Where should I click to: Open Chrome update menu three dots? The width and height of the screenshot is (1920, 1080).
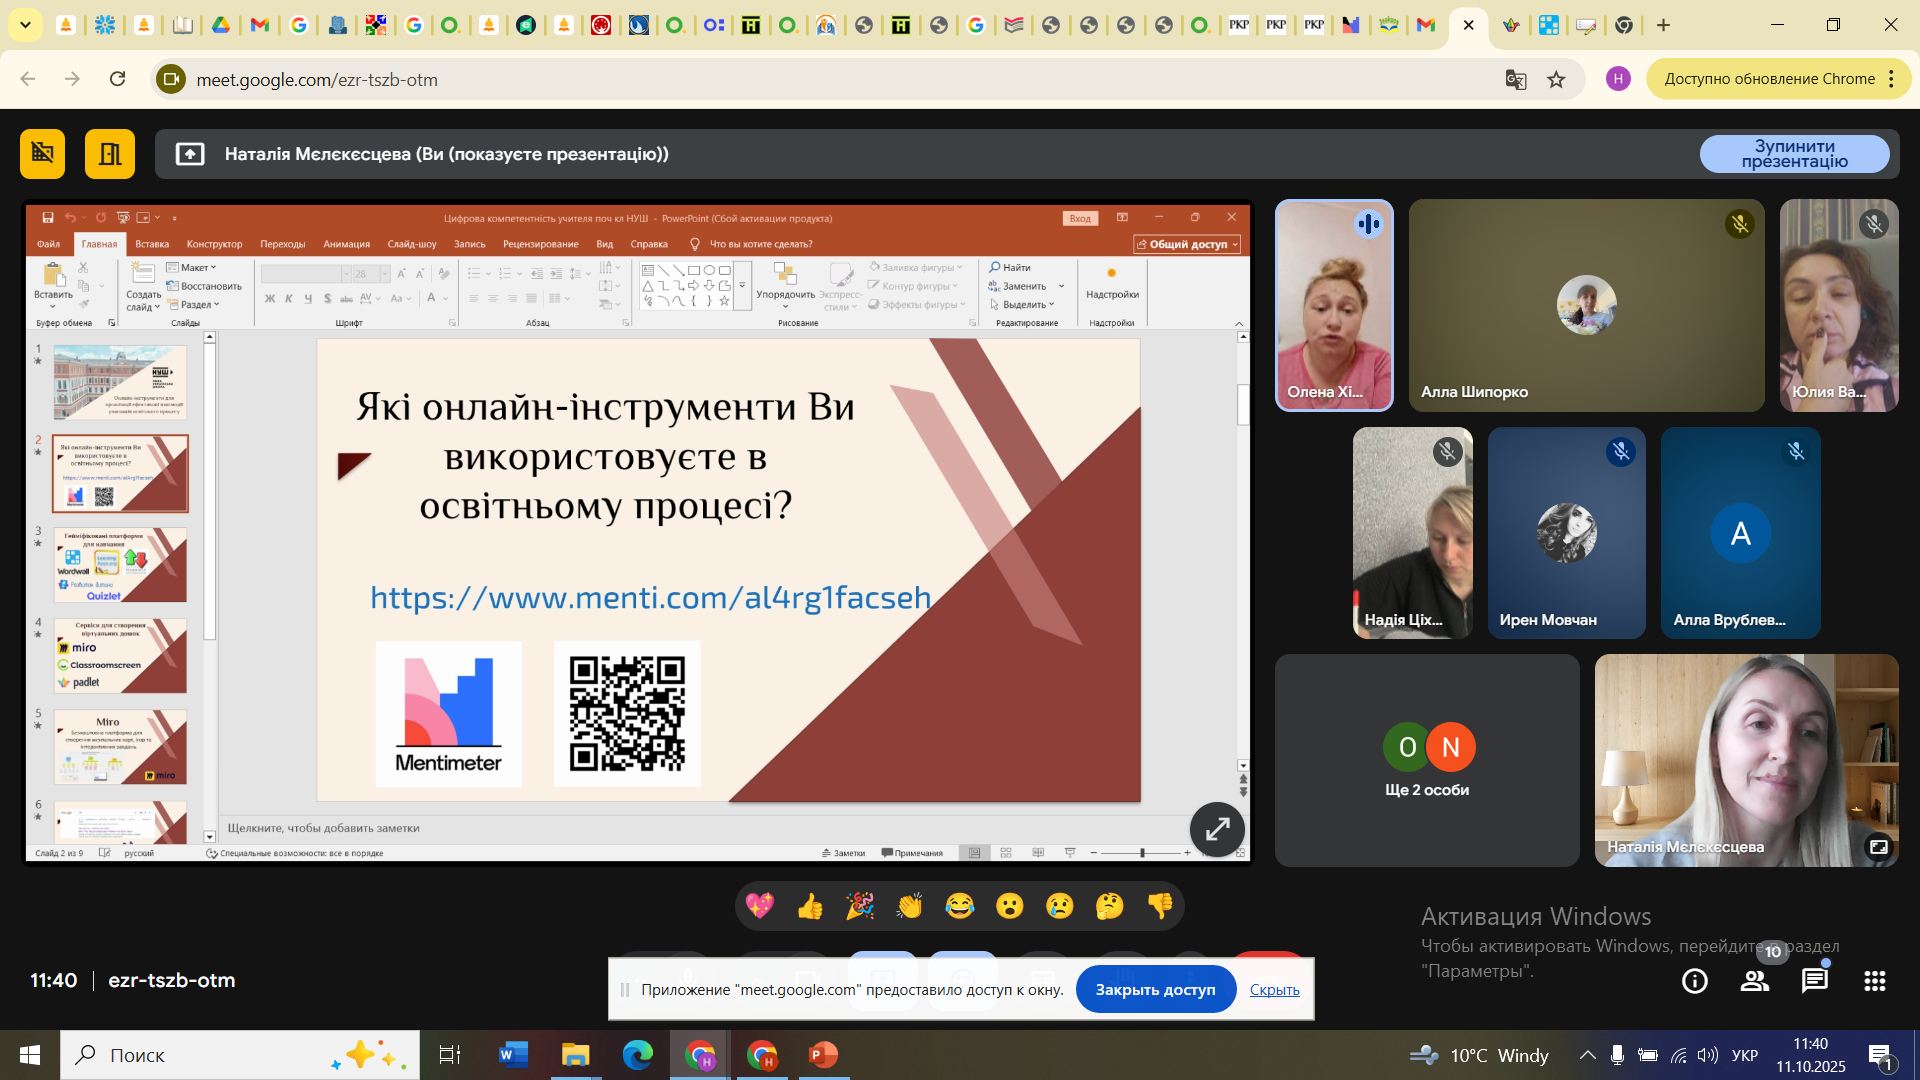pos(1891,79)
